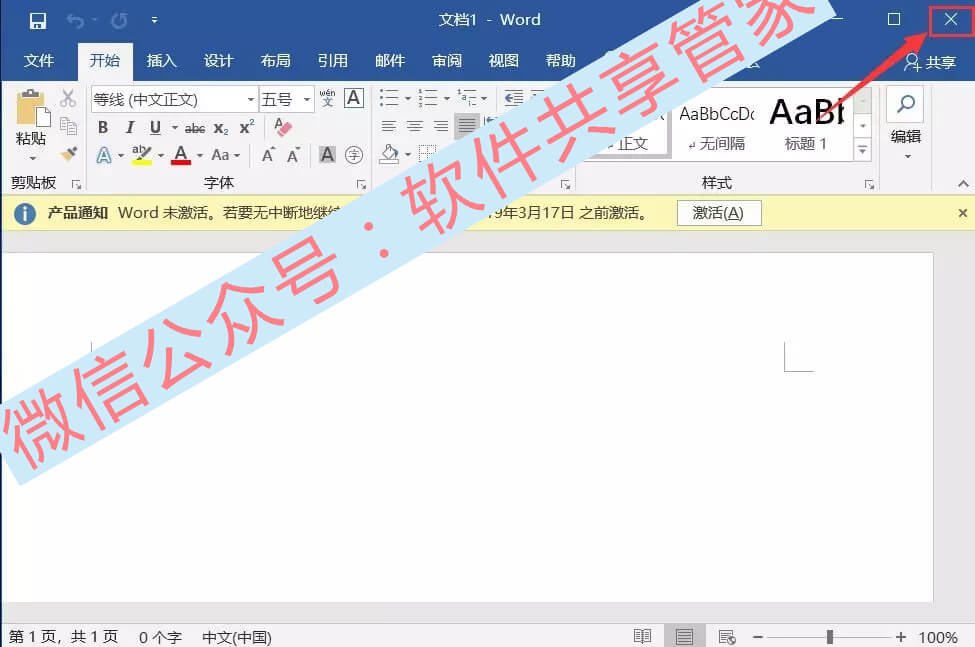Switch to the 布局 tab
The height and width of the screenshot is (647, 975).
275,61
